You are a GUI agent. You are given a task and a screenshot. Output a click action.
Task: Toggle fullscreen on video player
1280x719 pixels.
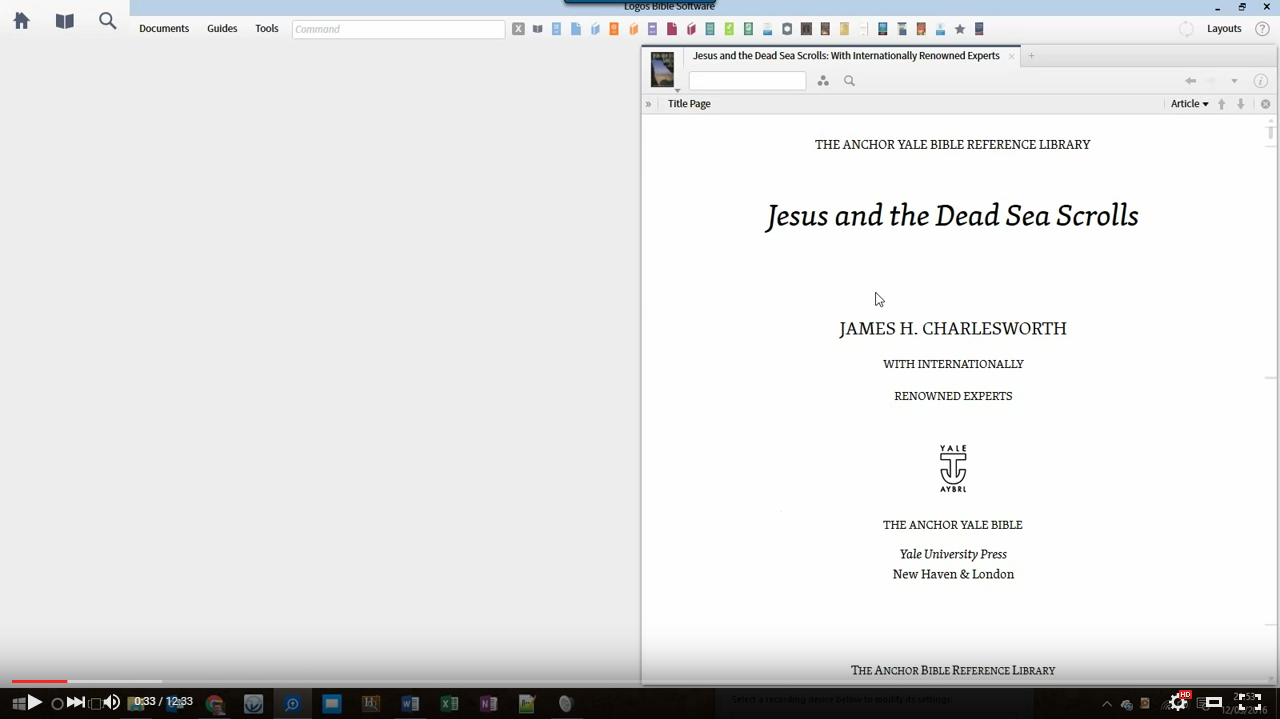(1248, 702)
